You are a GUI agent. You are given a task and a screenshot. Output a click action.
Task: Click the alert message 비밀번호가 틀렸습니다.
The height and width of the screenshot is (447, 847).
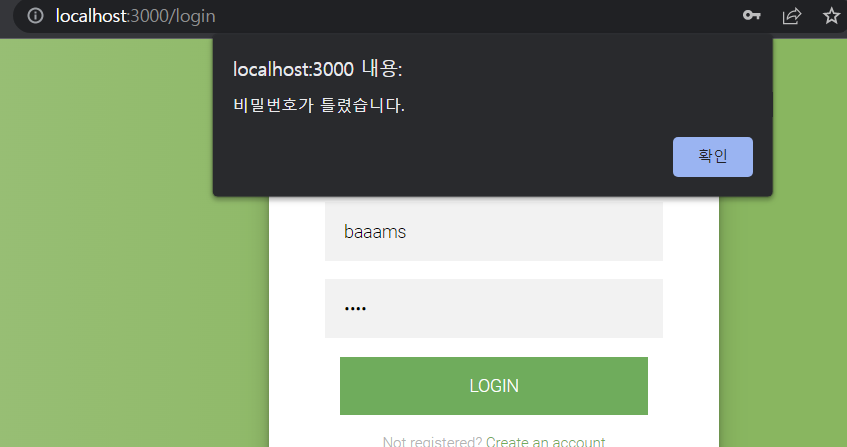point(319,105)
